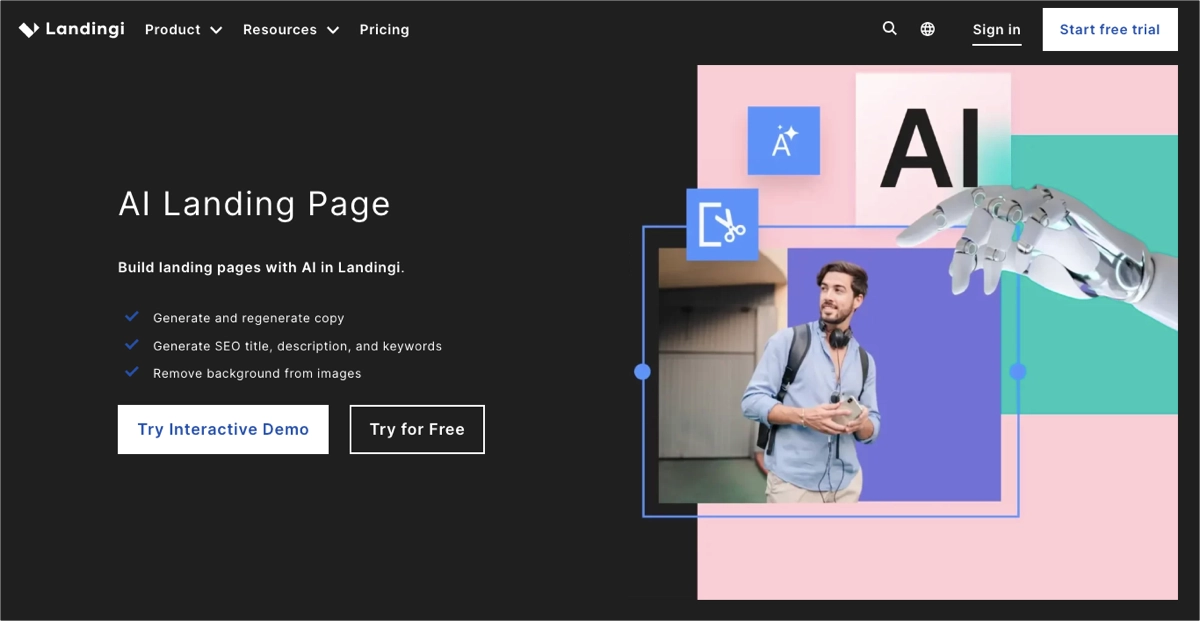Select the blue AI text generation tile icon
This screenshot has height=621, width=1200.
pos(783,140)
